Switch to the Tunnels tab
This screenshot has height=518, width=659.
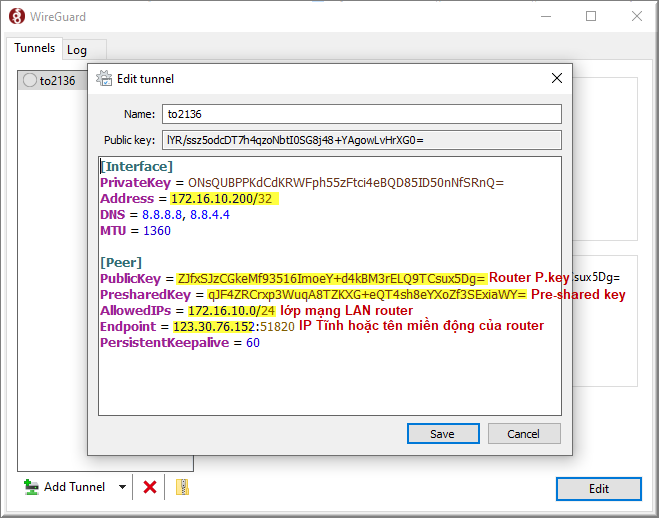[34, 48]
